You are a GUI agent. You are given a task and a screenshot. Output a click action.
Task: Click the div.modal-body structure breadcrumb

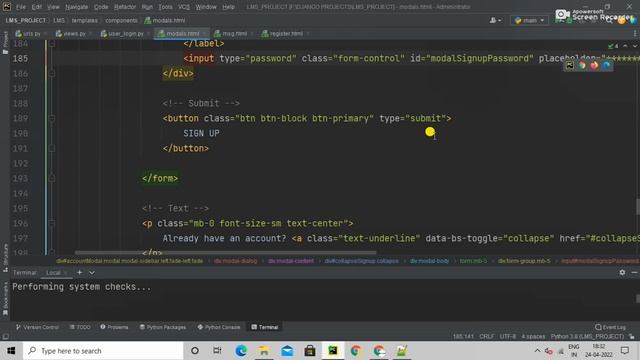(429, 261)
